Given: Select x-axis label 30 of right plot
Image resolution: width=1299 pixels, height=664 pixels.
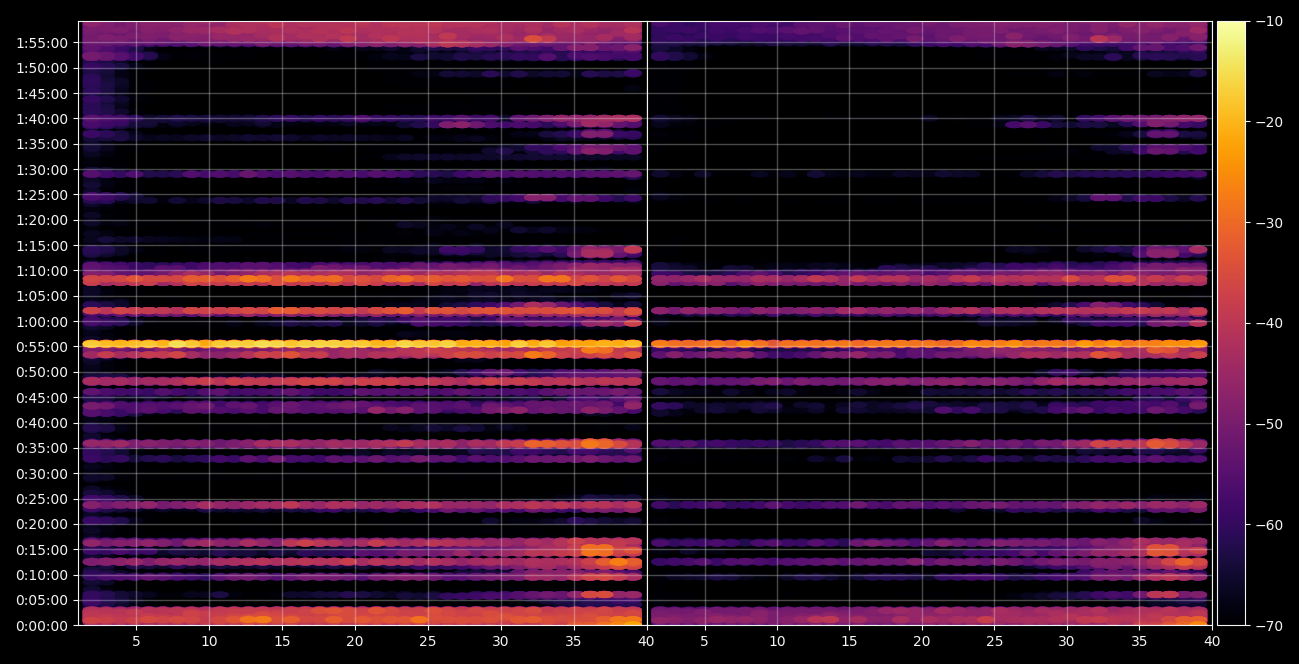Looking at the screenshot, I should point(1067,640).
